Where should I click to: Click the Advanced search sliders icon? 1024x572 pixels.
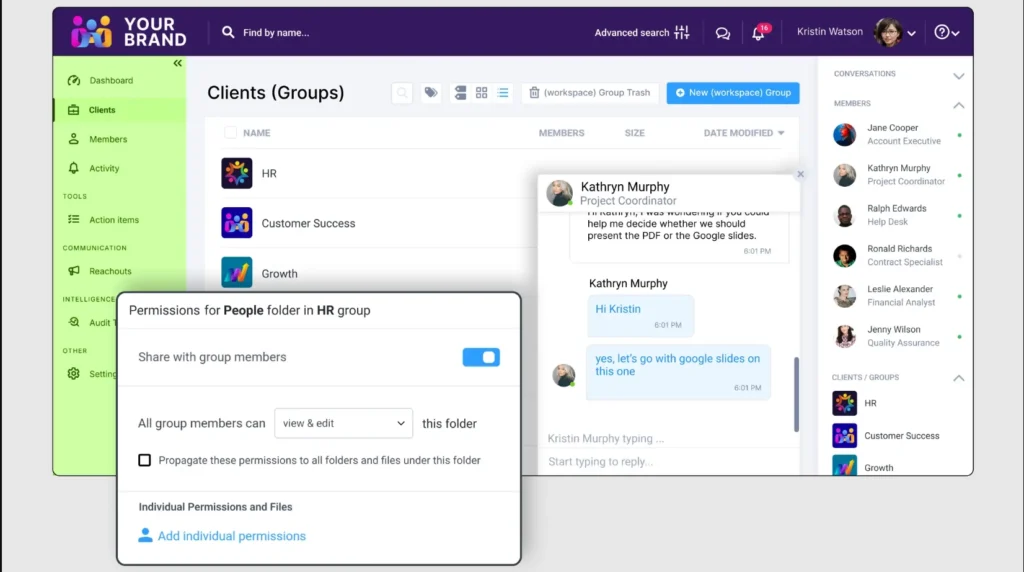point(682,32)
